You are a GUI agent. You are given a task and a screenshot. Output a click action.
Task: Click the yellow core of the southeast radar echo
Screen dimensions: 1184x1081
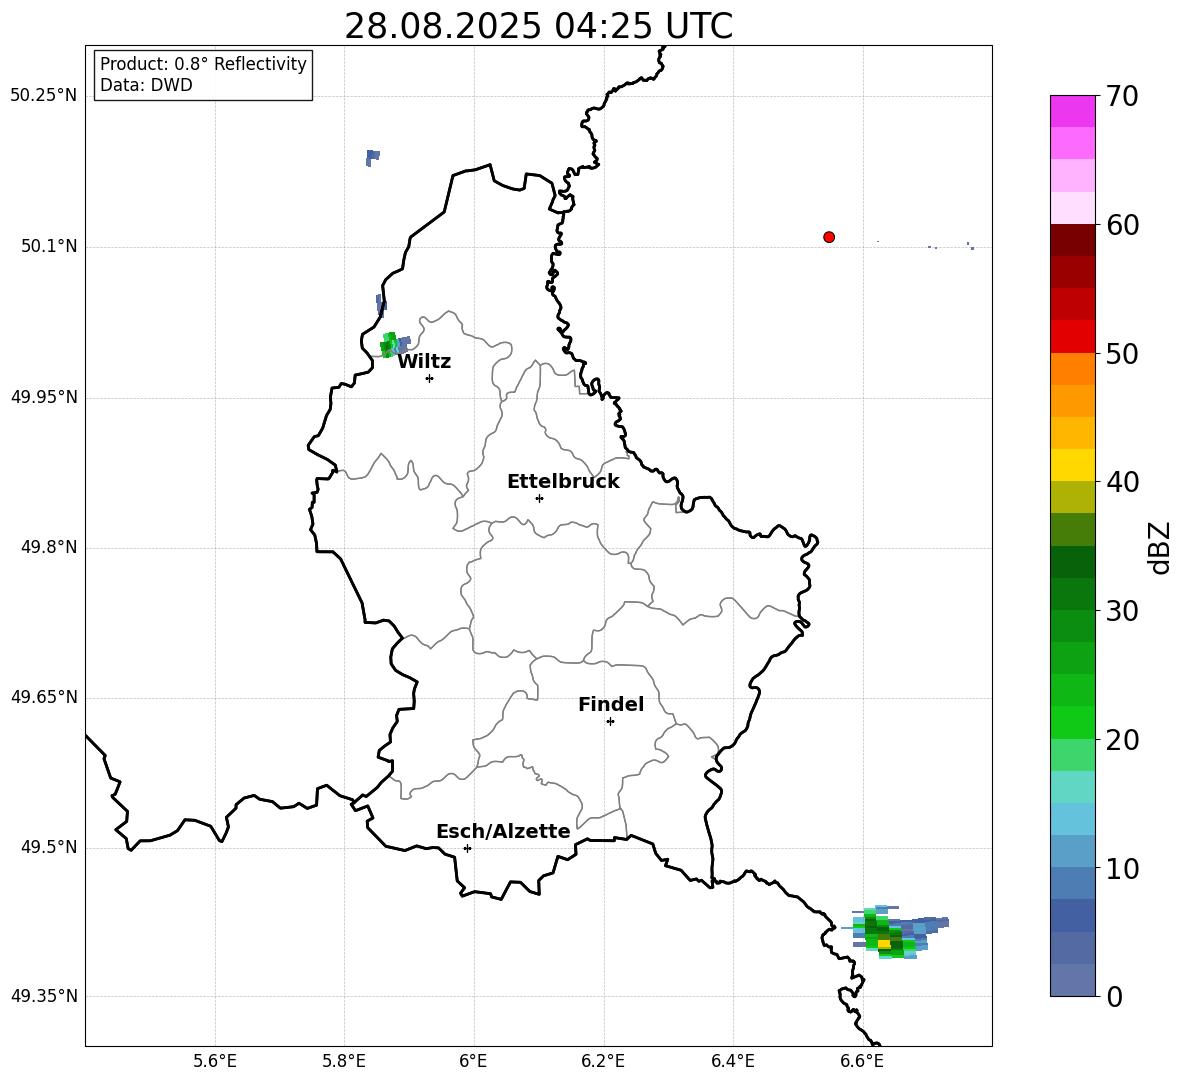coord(883,944)
